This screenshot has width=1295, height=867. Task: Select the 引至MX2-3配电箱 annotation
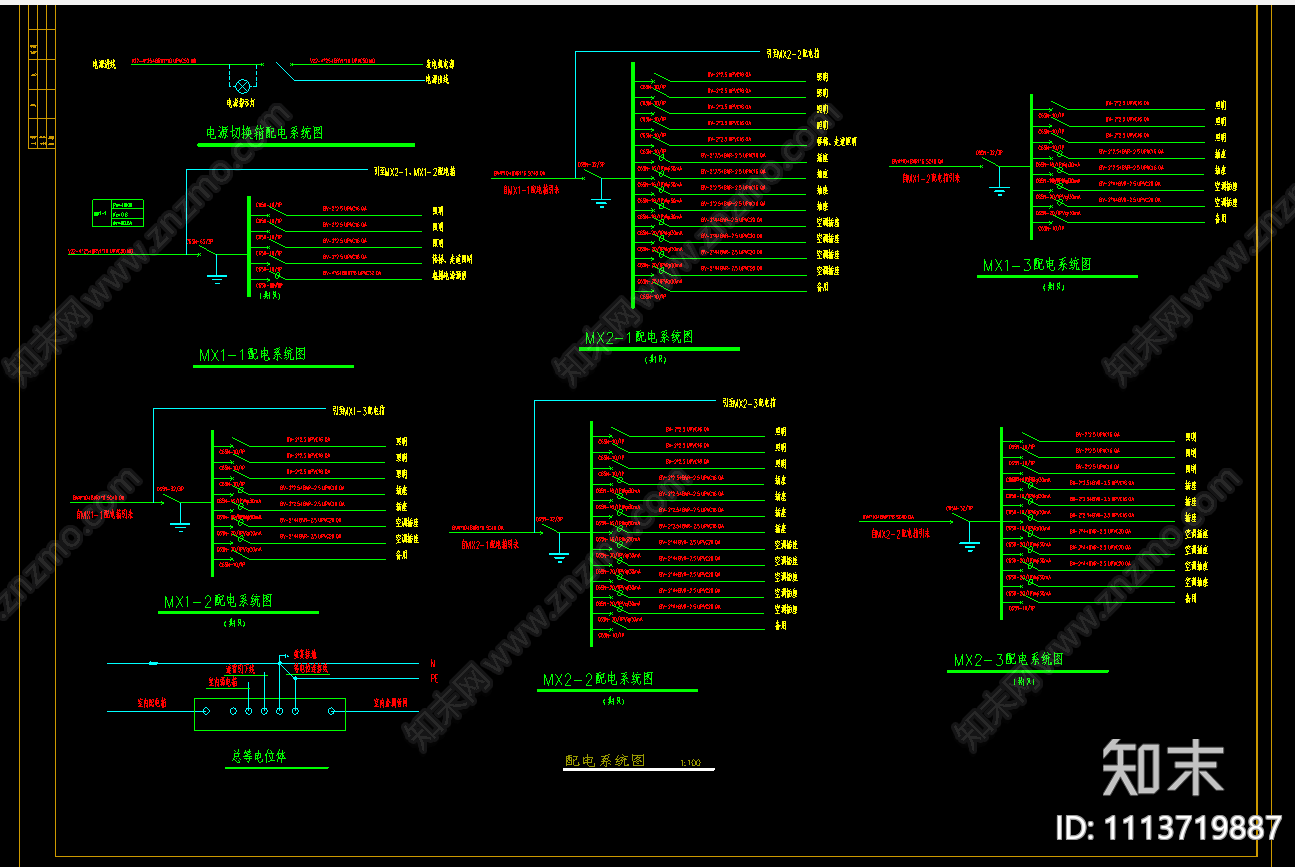[x=749, y=403]
